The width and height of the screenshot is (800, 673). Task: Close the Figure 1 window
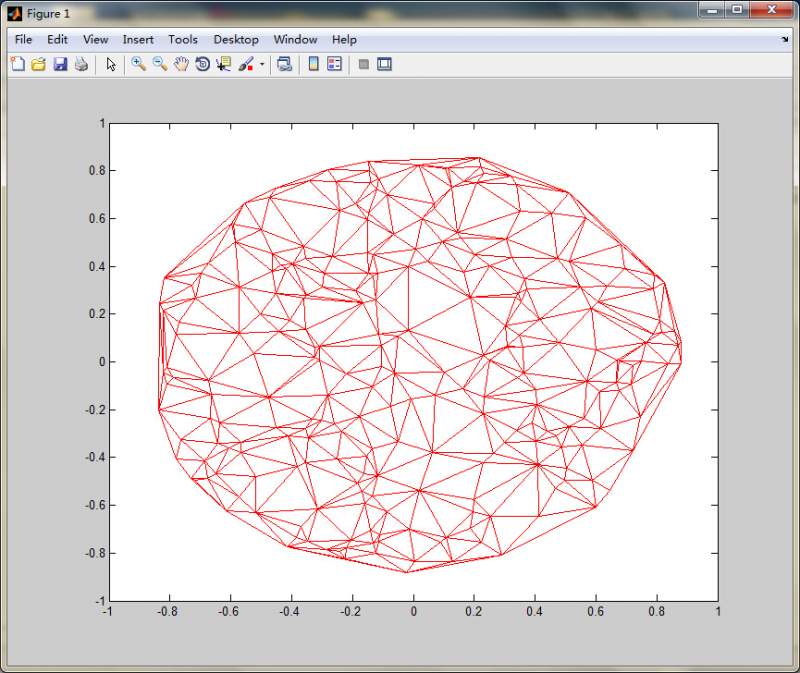[x=771, y=10]
